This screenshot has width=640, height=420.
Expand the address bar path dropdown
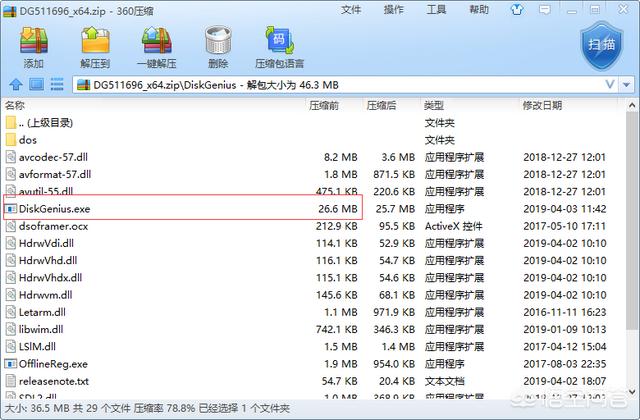click(610, 84)
